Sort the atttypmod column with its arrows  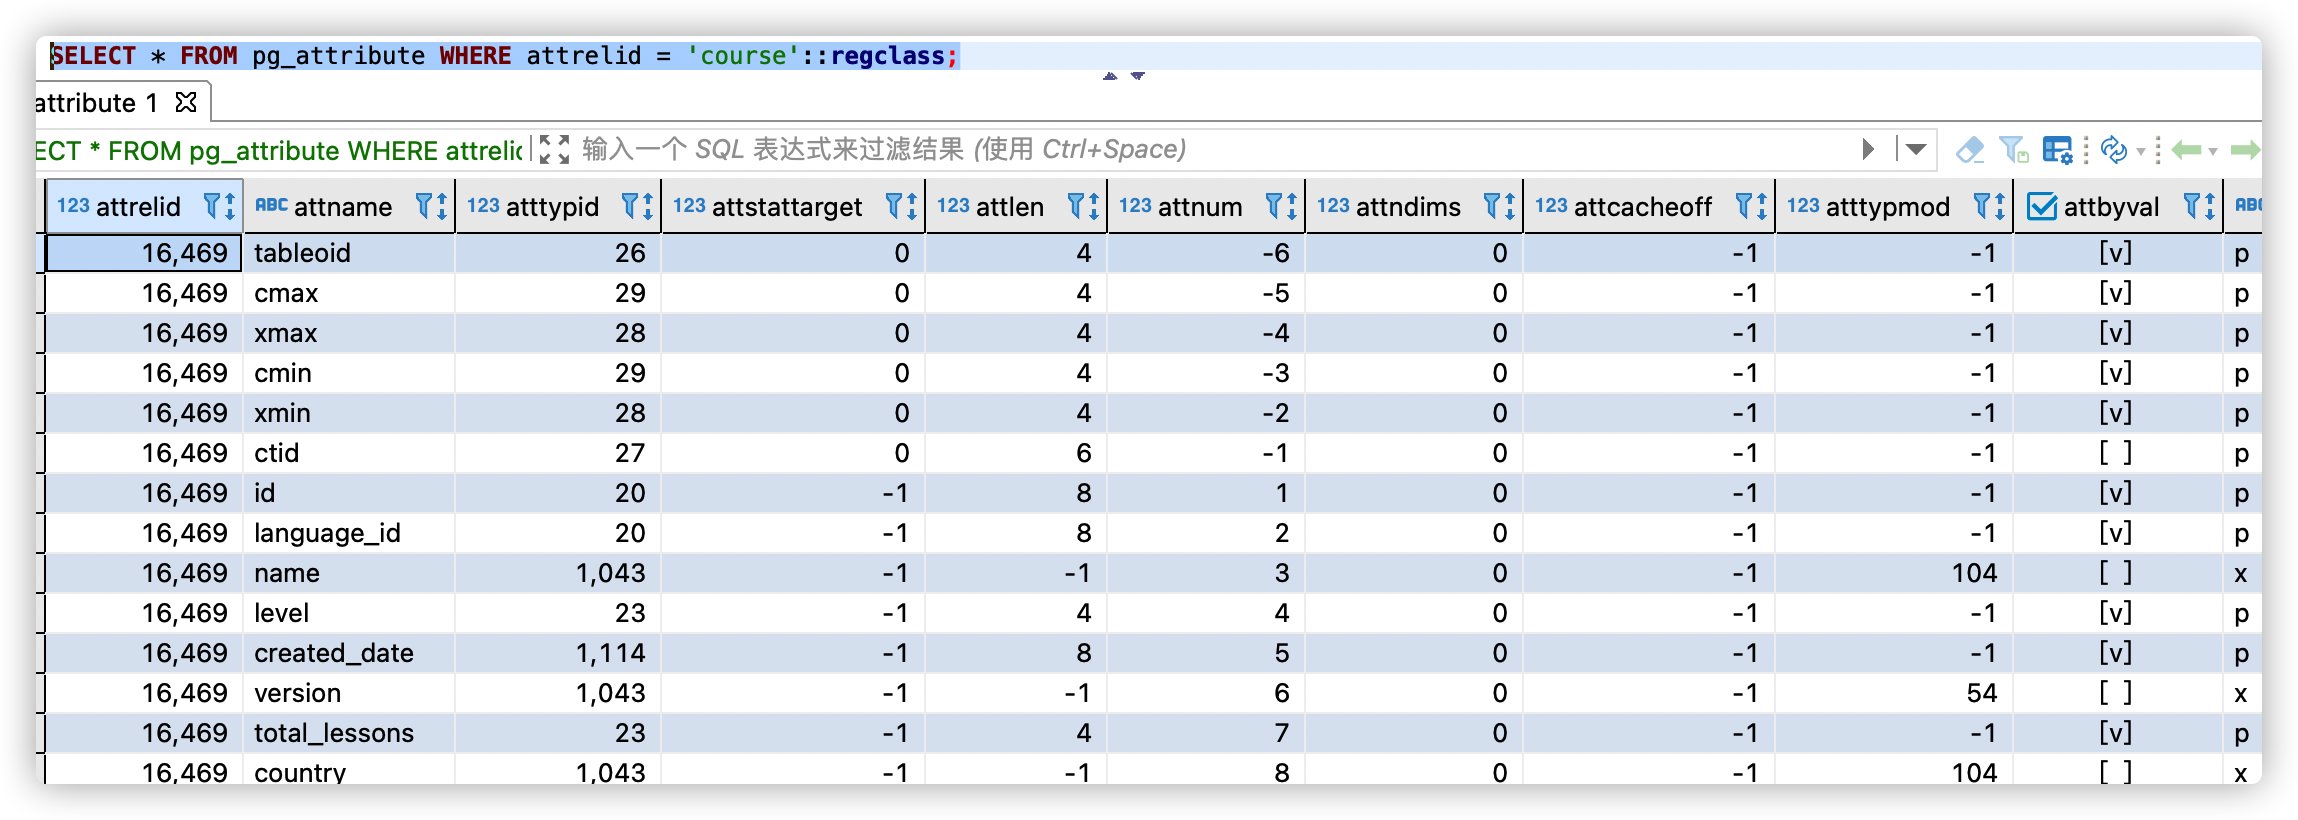click(x=2000, y=206)
